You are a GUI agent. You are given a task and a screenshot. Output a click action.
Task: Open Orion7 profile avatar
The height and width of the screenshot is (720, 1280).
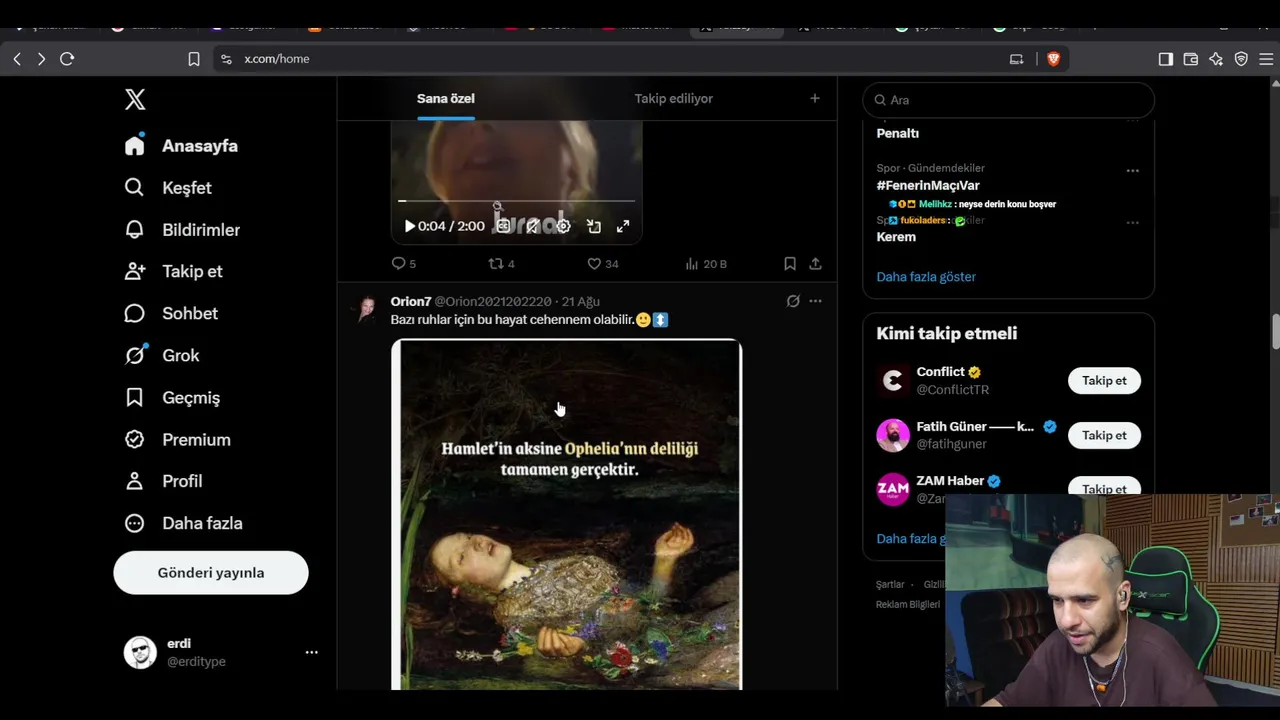pyautogui.click(x=367, y=308)
